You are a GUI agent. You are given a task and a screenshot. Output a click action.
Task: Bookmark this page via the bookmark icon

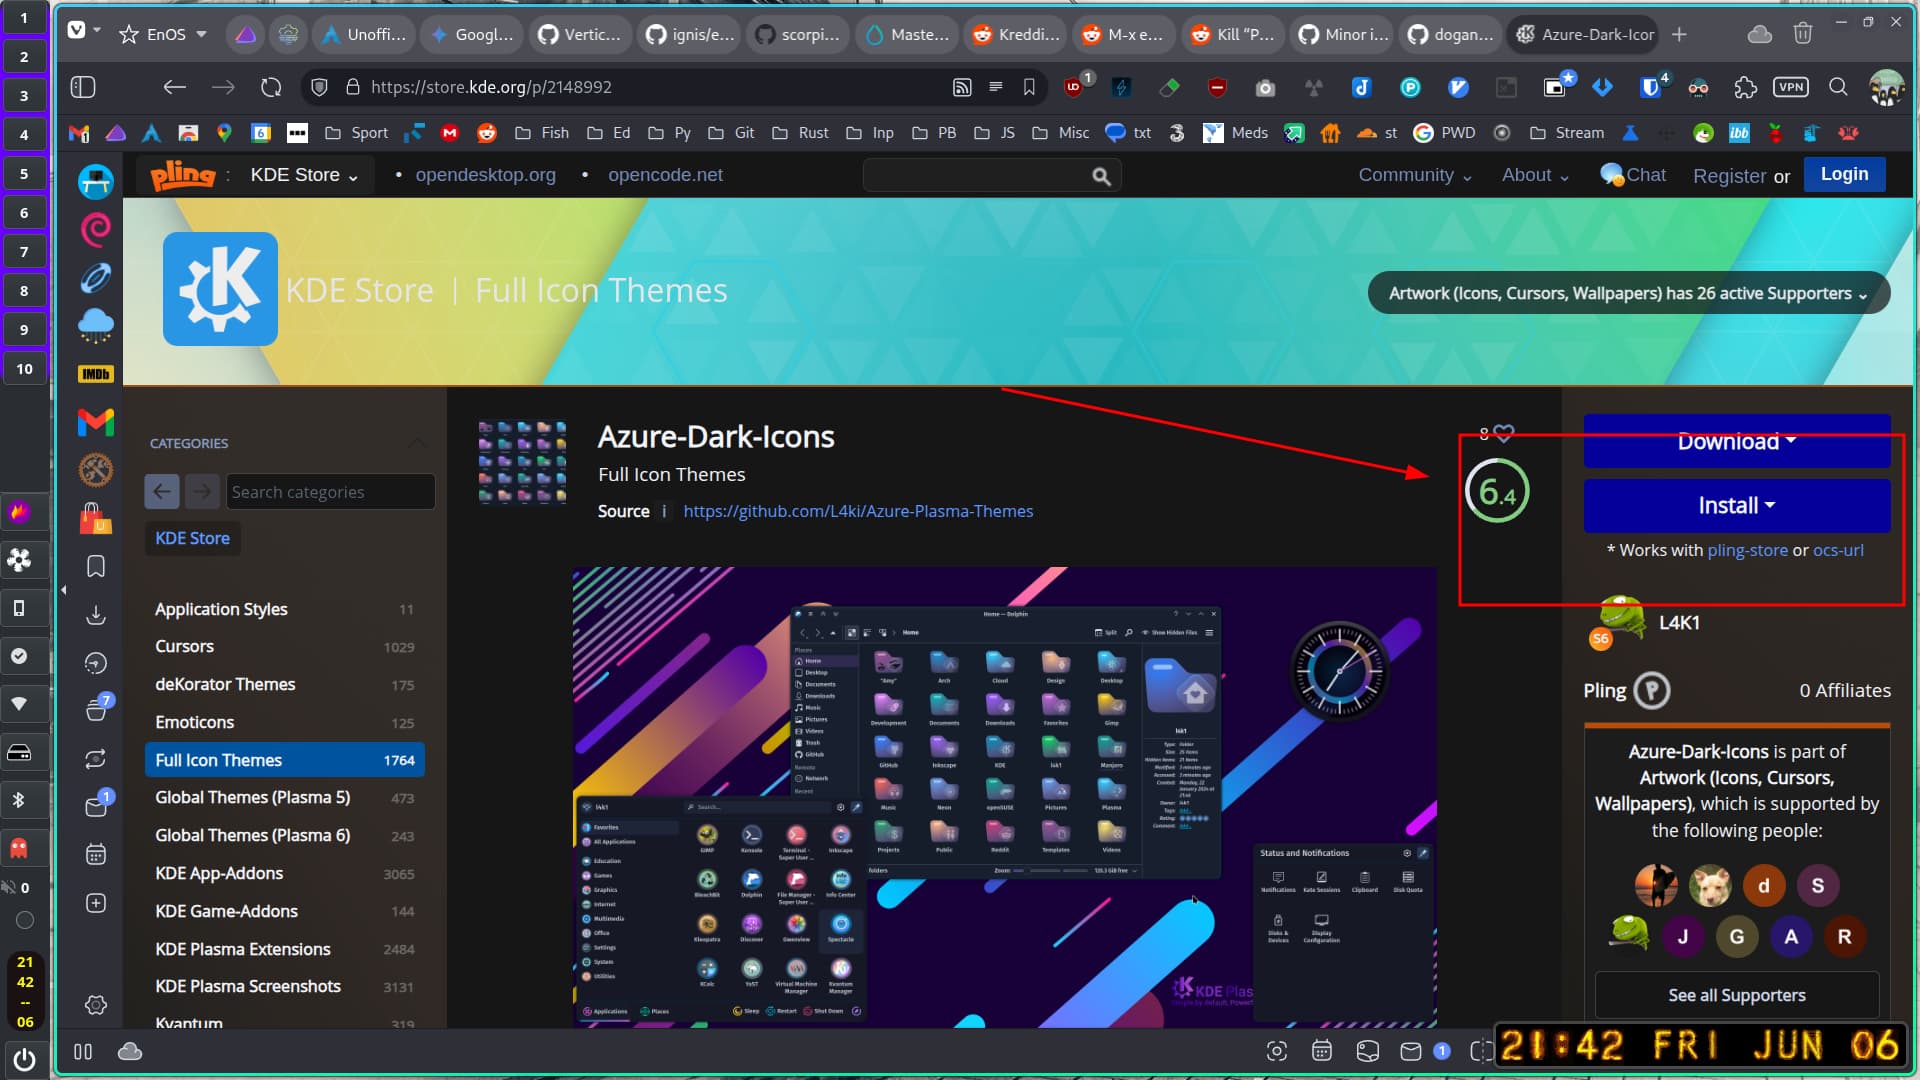coord(1029,87)
